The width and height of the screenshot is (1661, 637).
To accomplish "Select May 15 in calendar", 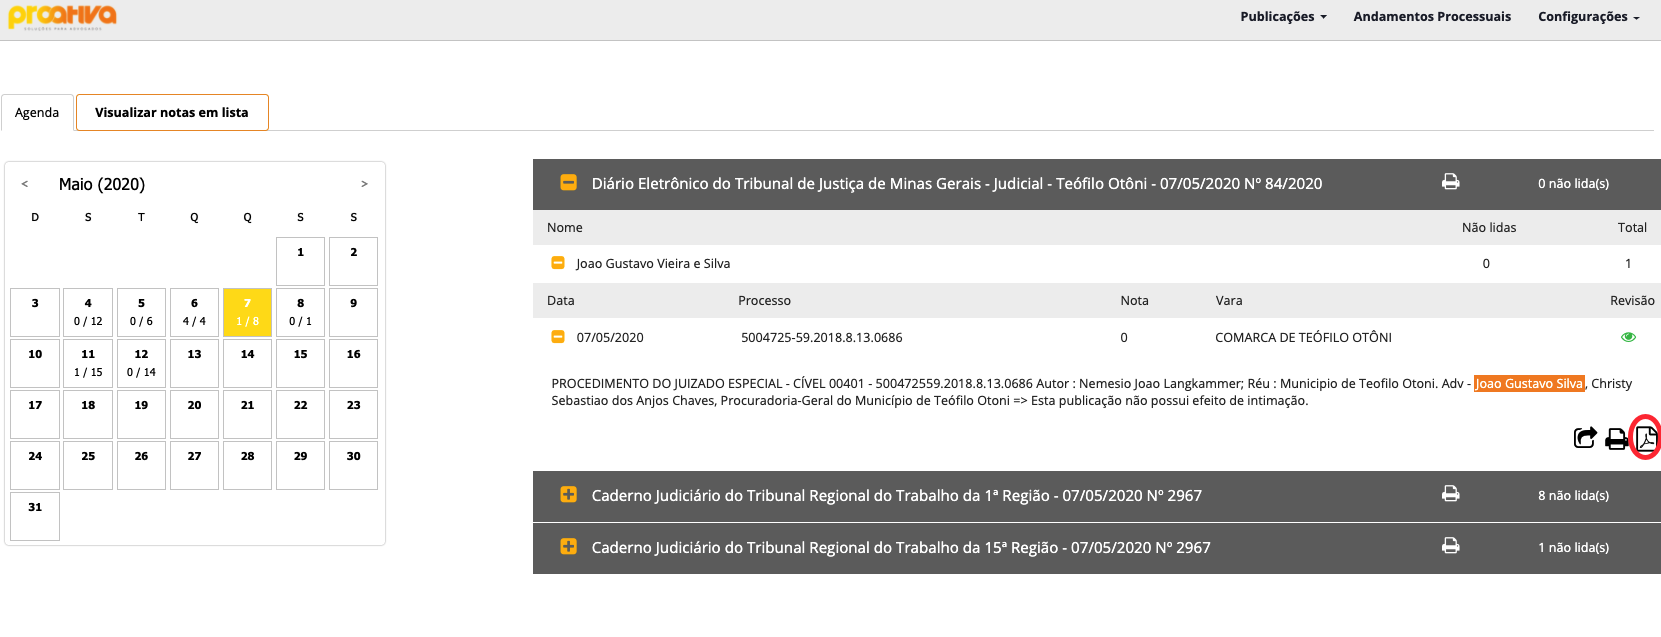I will (300, 363).
